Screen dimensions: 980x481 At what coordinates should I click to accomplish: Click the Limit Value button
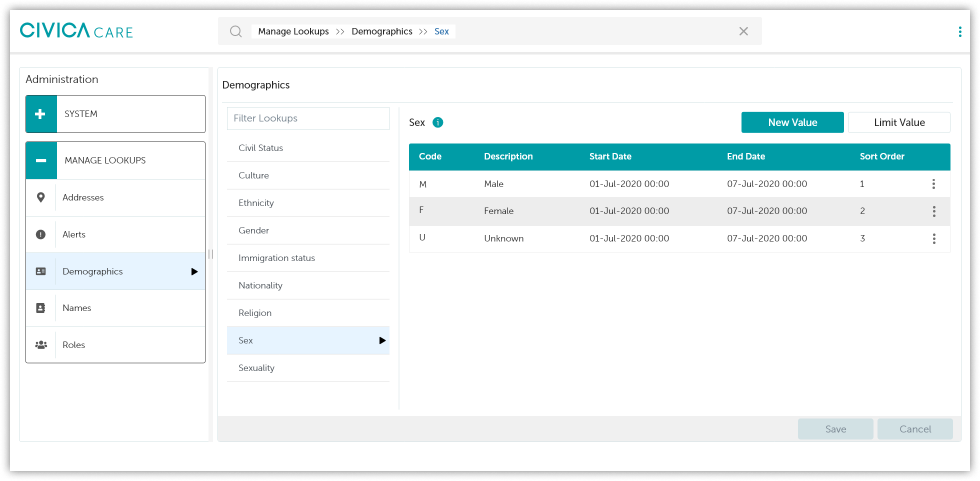pyautogui.click(x=899, y=122)
